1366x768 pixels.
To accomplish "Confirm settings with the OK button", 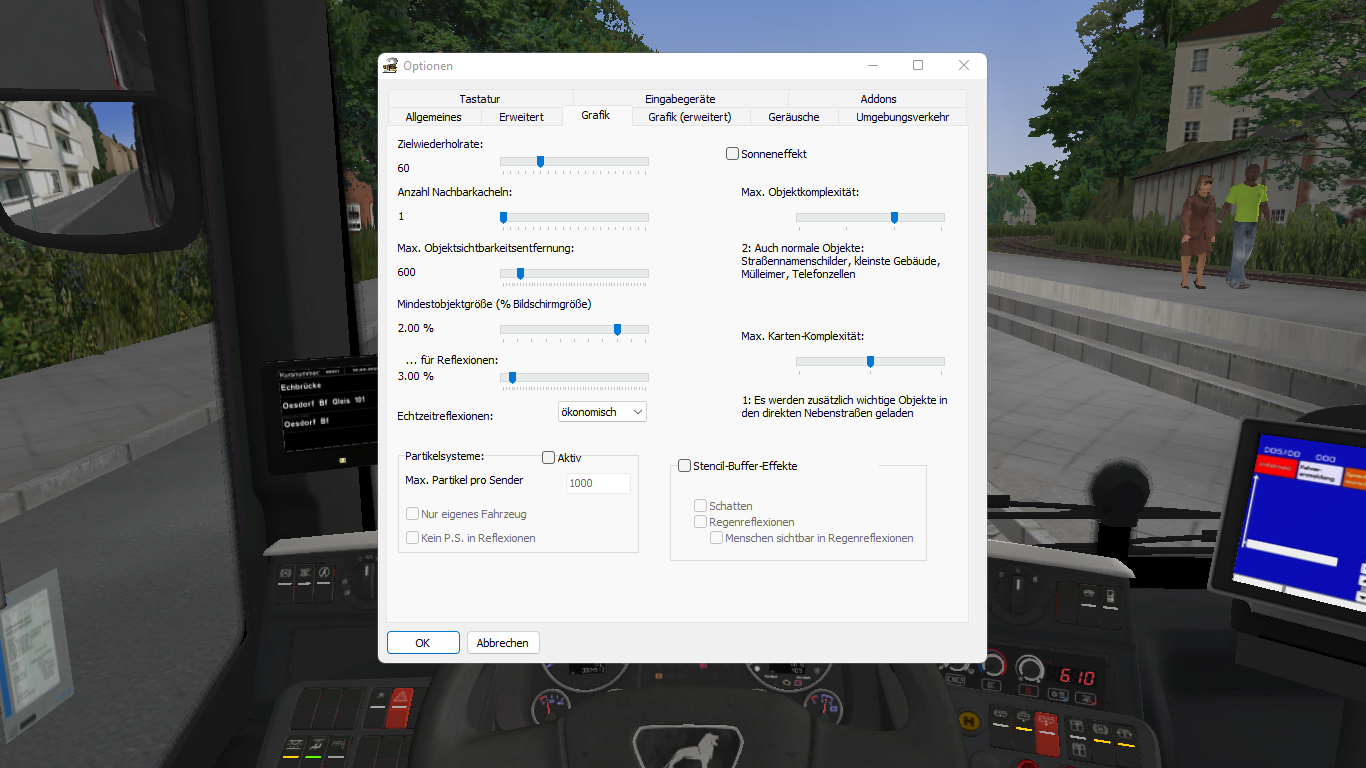I will 423,643.
